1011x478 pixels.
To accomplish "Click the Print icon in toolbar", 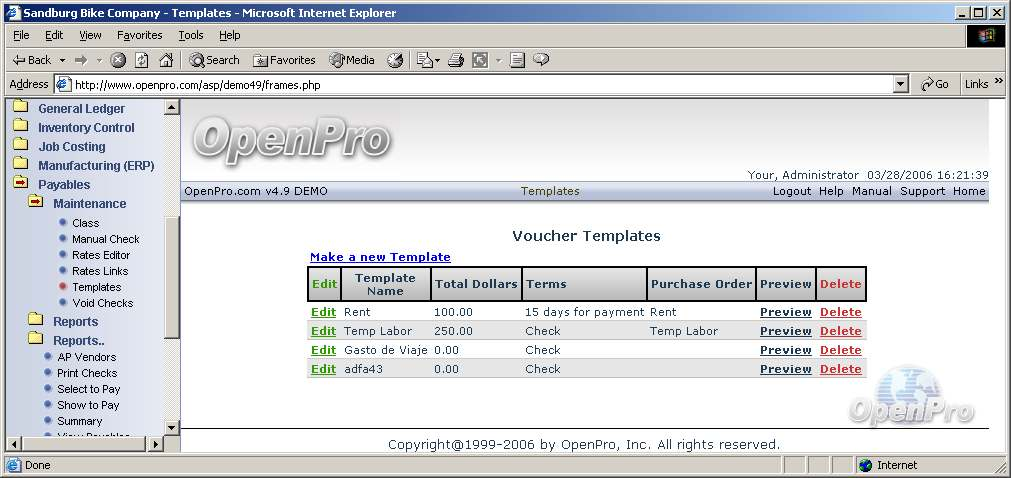I will (x=456, y=60).
